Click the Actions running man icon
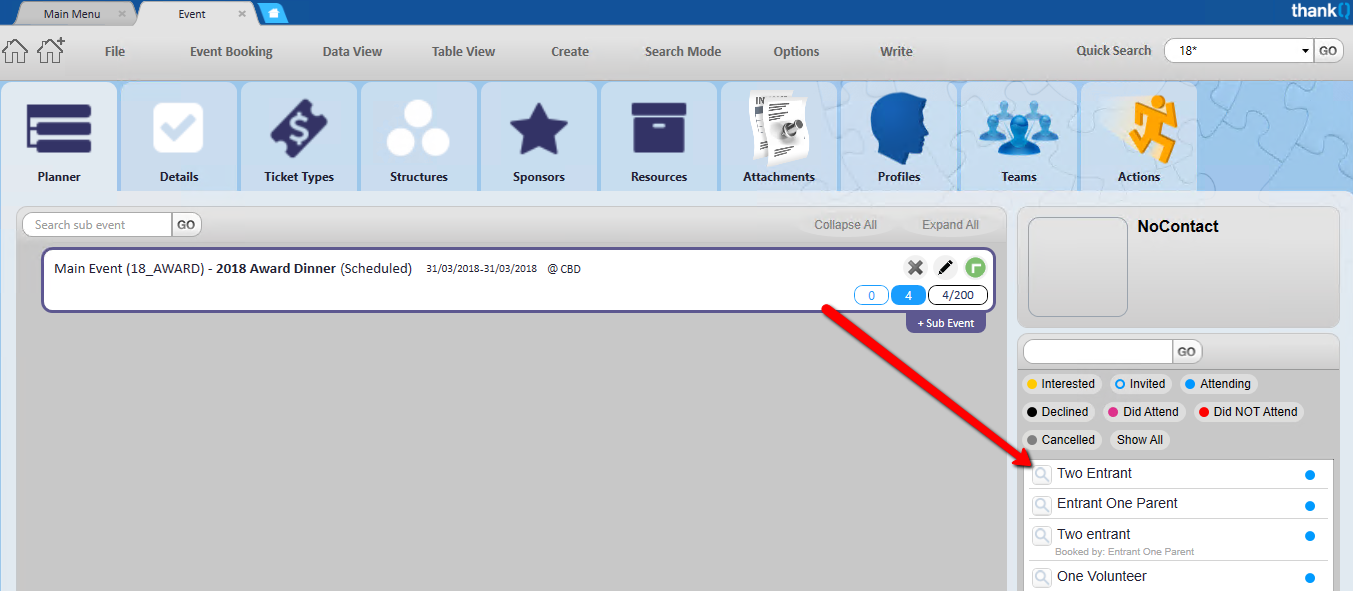 (x=1138, y=129)
